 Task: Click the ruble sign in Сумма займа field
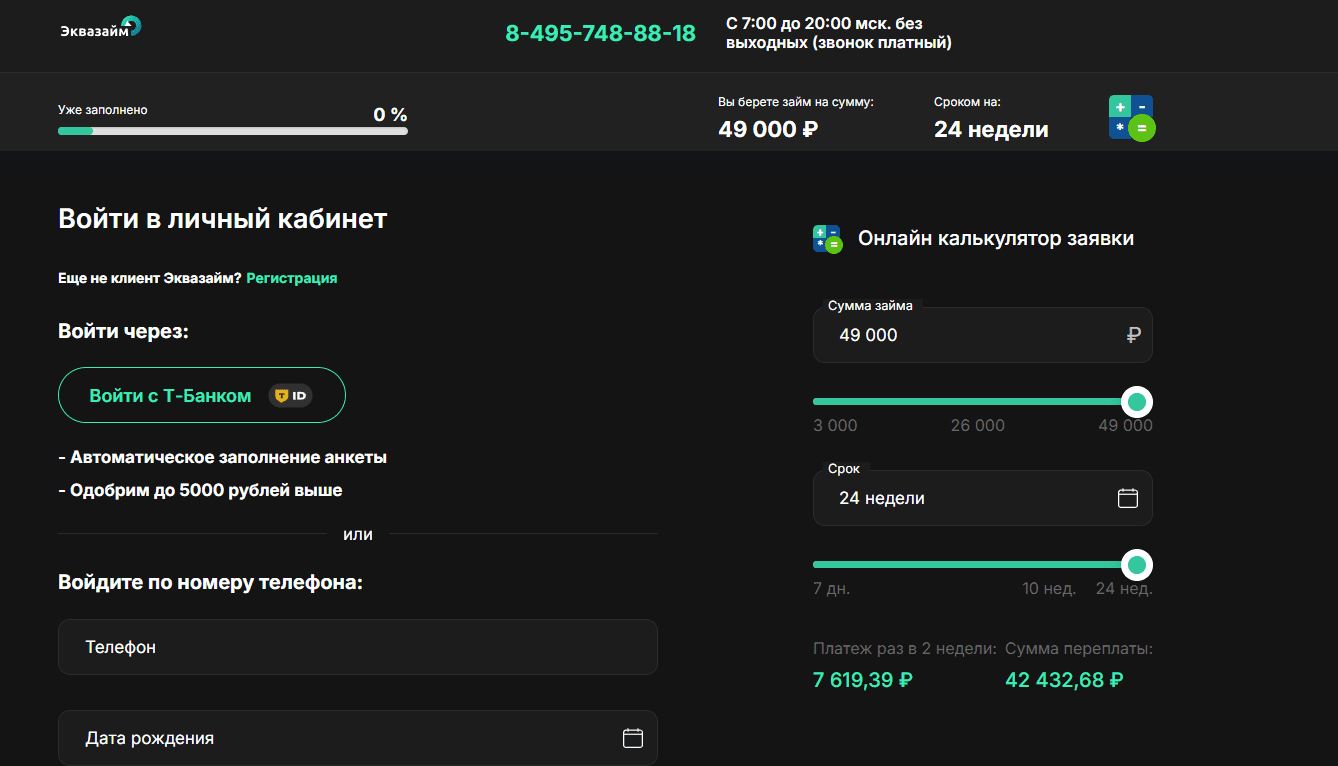click(x=1133, y=335)
